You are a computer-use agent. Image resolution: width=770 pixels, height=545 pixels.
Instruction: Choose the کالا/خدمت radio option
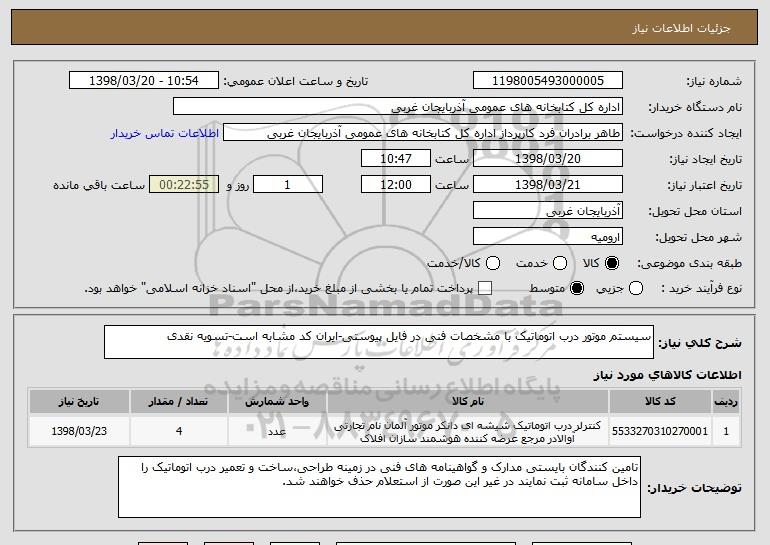pyautogui.click(x=492, y=263)
